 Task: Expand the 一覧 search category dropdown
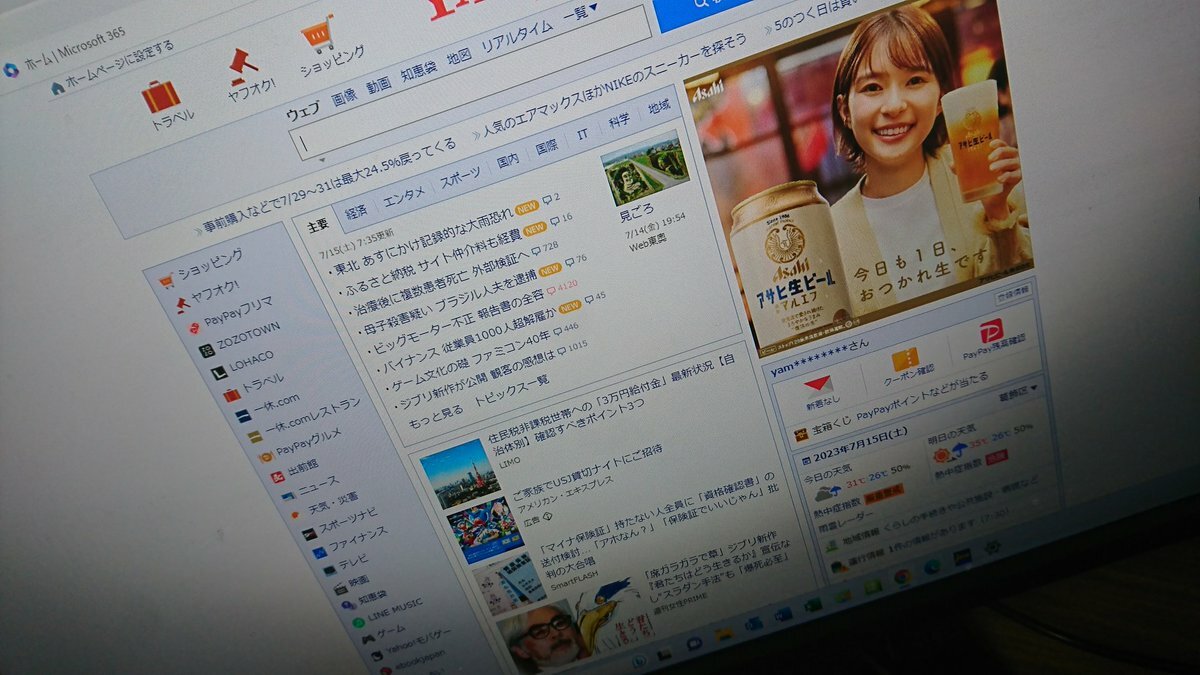point(580,12)
